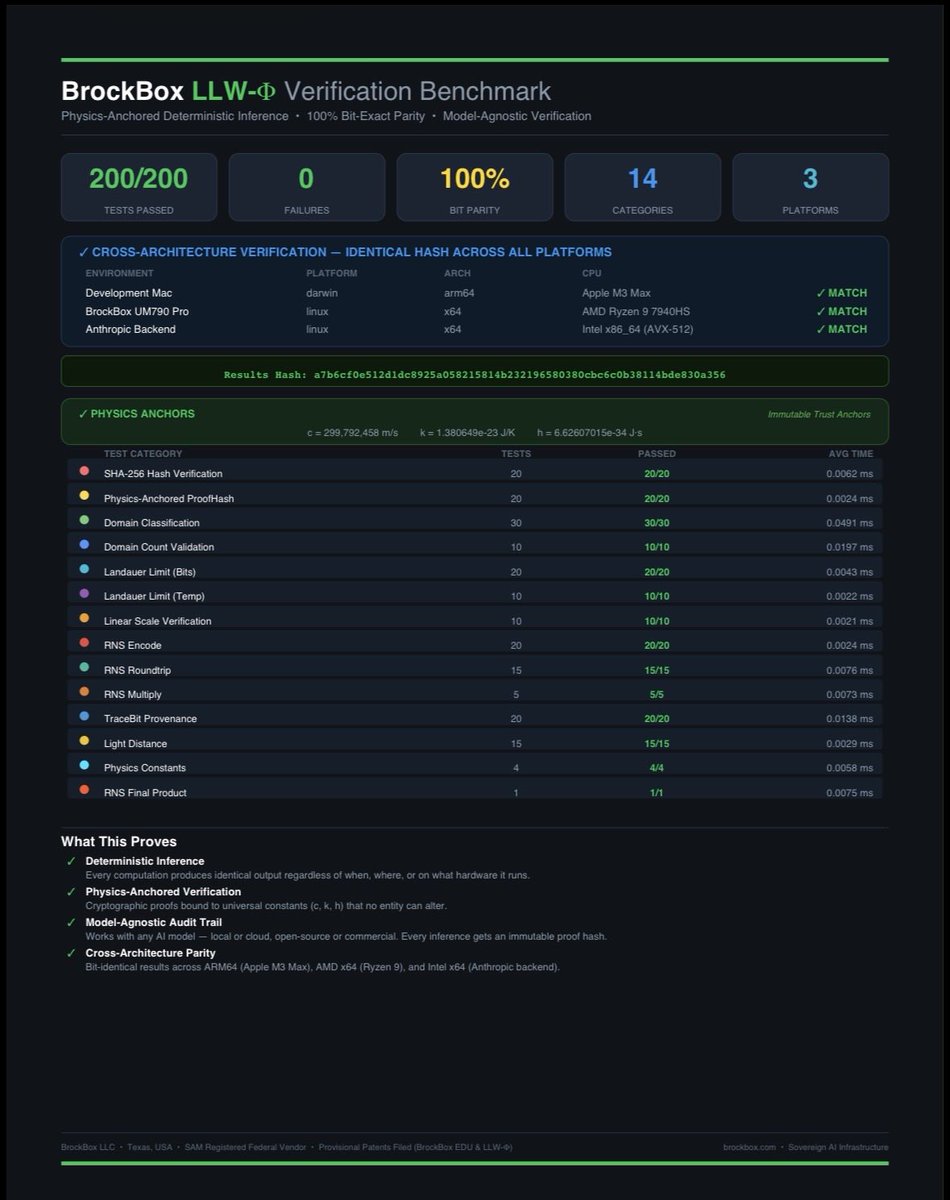Click the Model-Agnostic Audit Trail heading
The height and width of the screenshot is (1200, 950).
153,922
